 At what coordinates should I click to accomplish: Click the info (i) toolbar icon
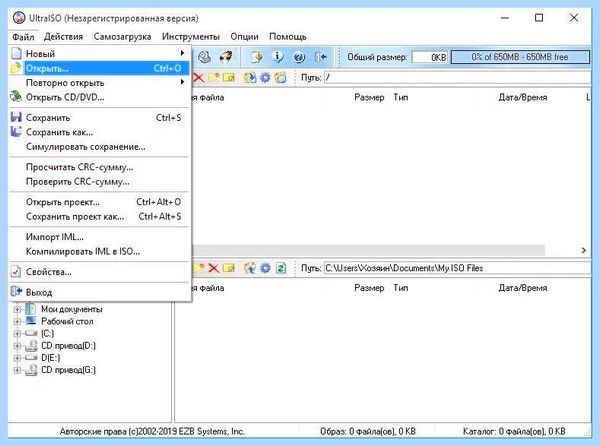click(278, 57)
